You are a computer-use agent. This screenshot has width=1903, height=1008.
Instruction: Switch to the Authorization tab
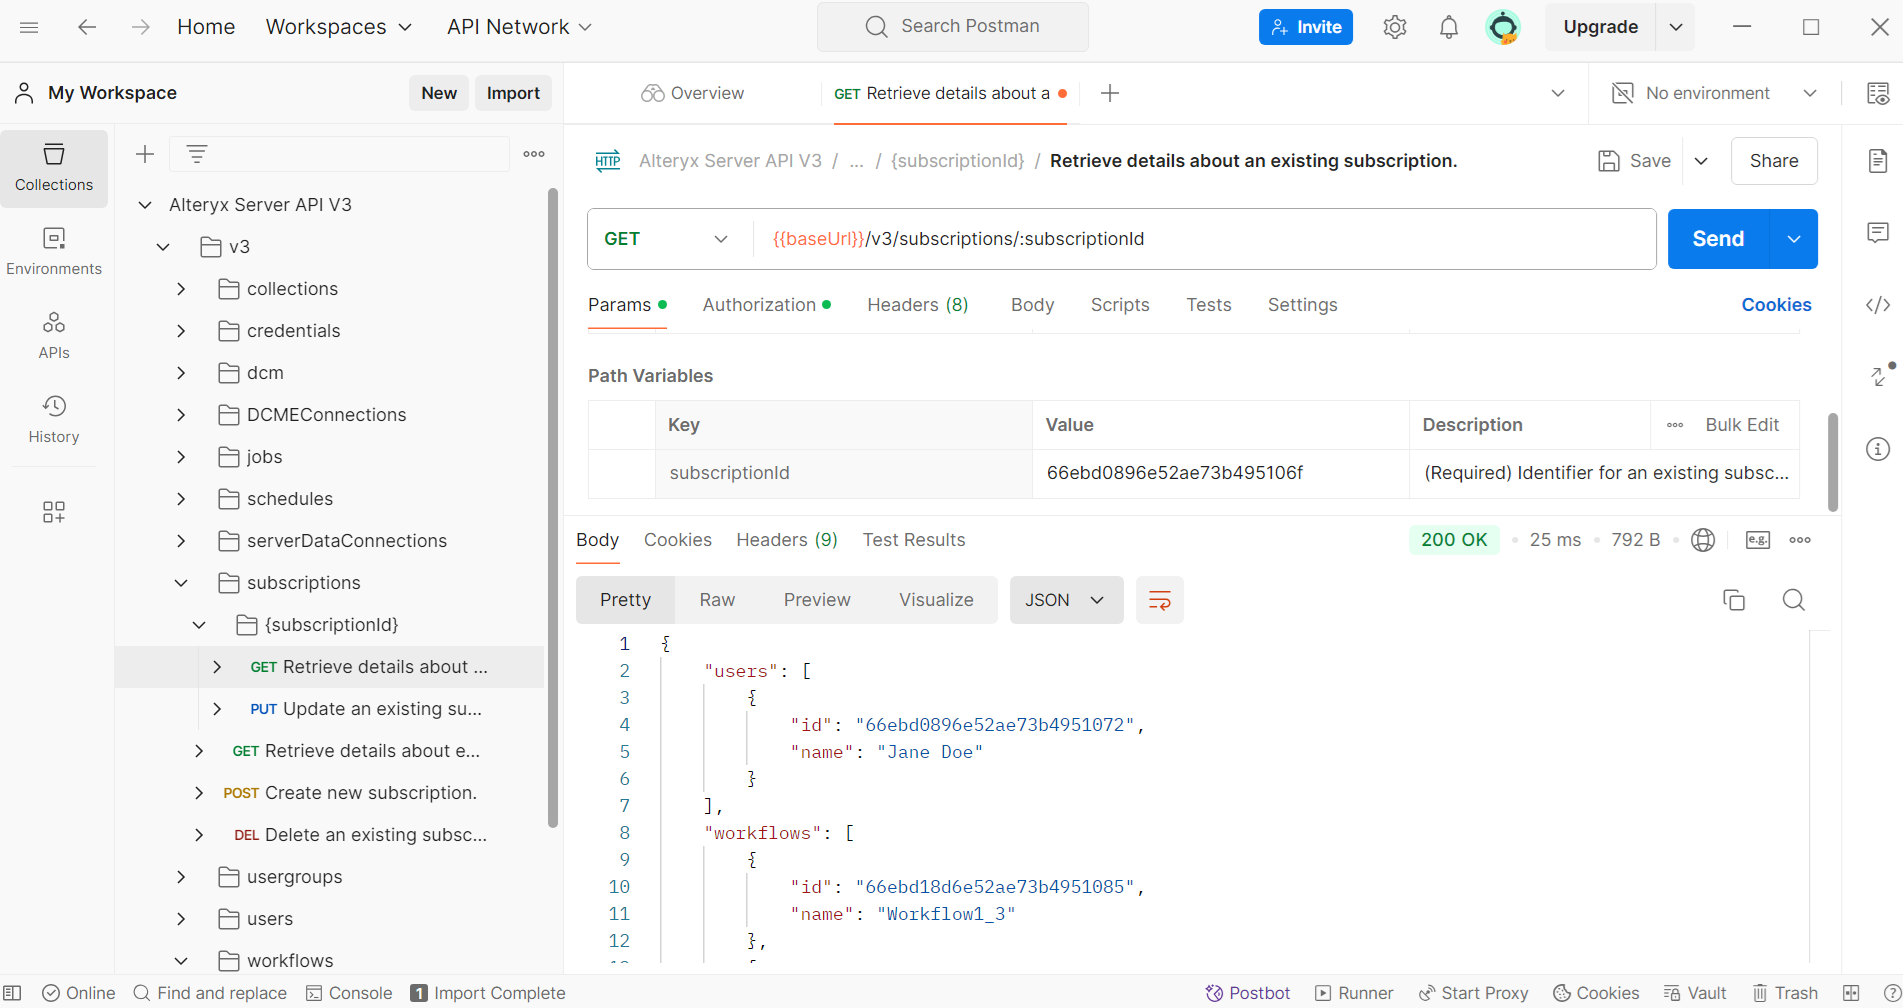point(759,305)
